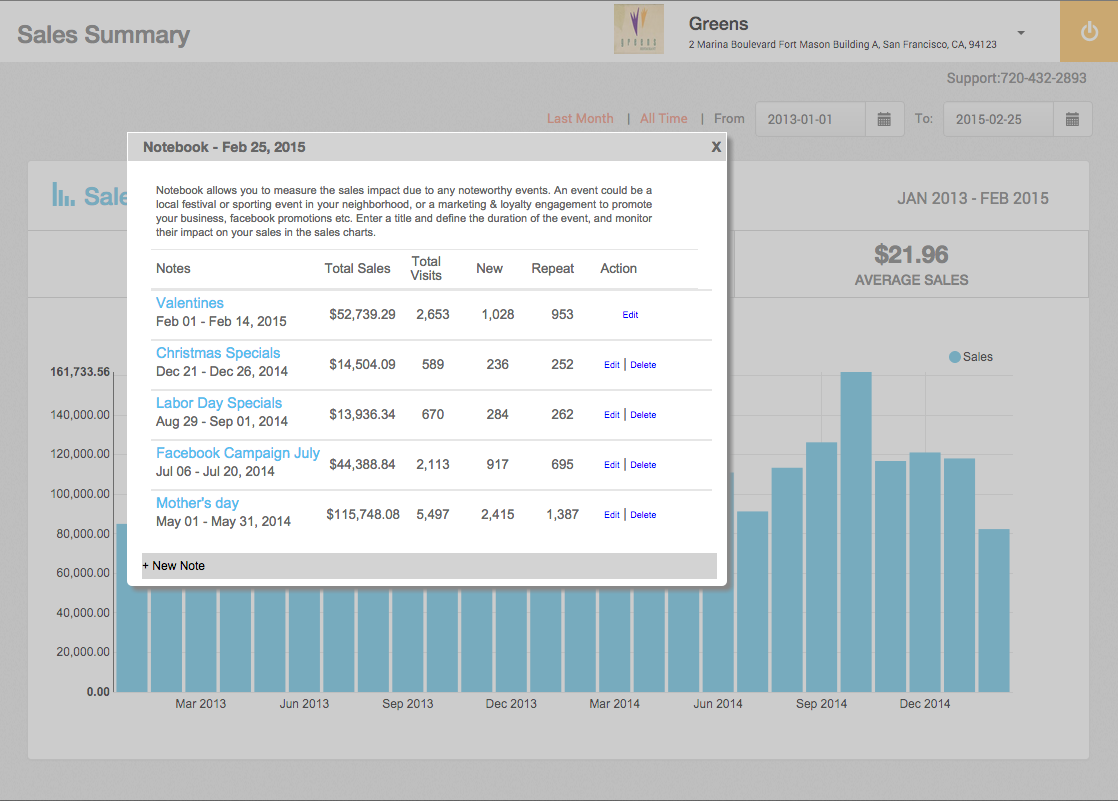Click the $21.96 average sales figure

click(x=911, y=255)
